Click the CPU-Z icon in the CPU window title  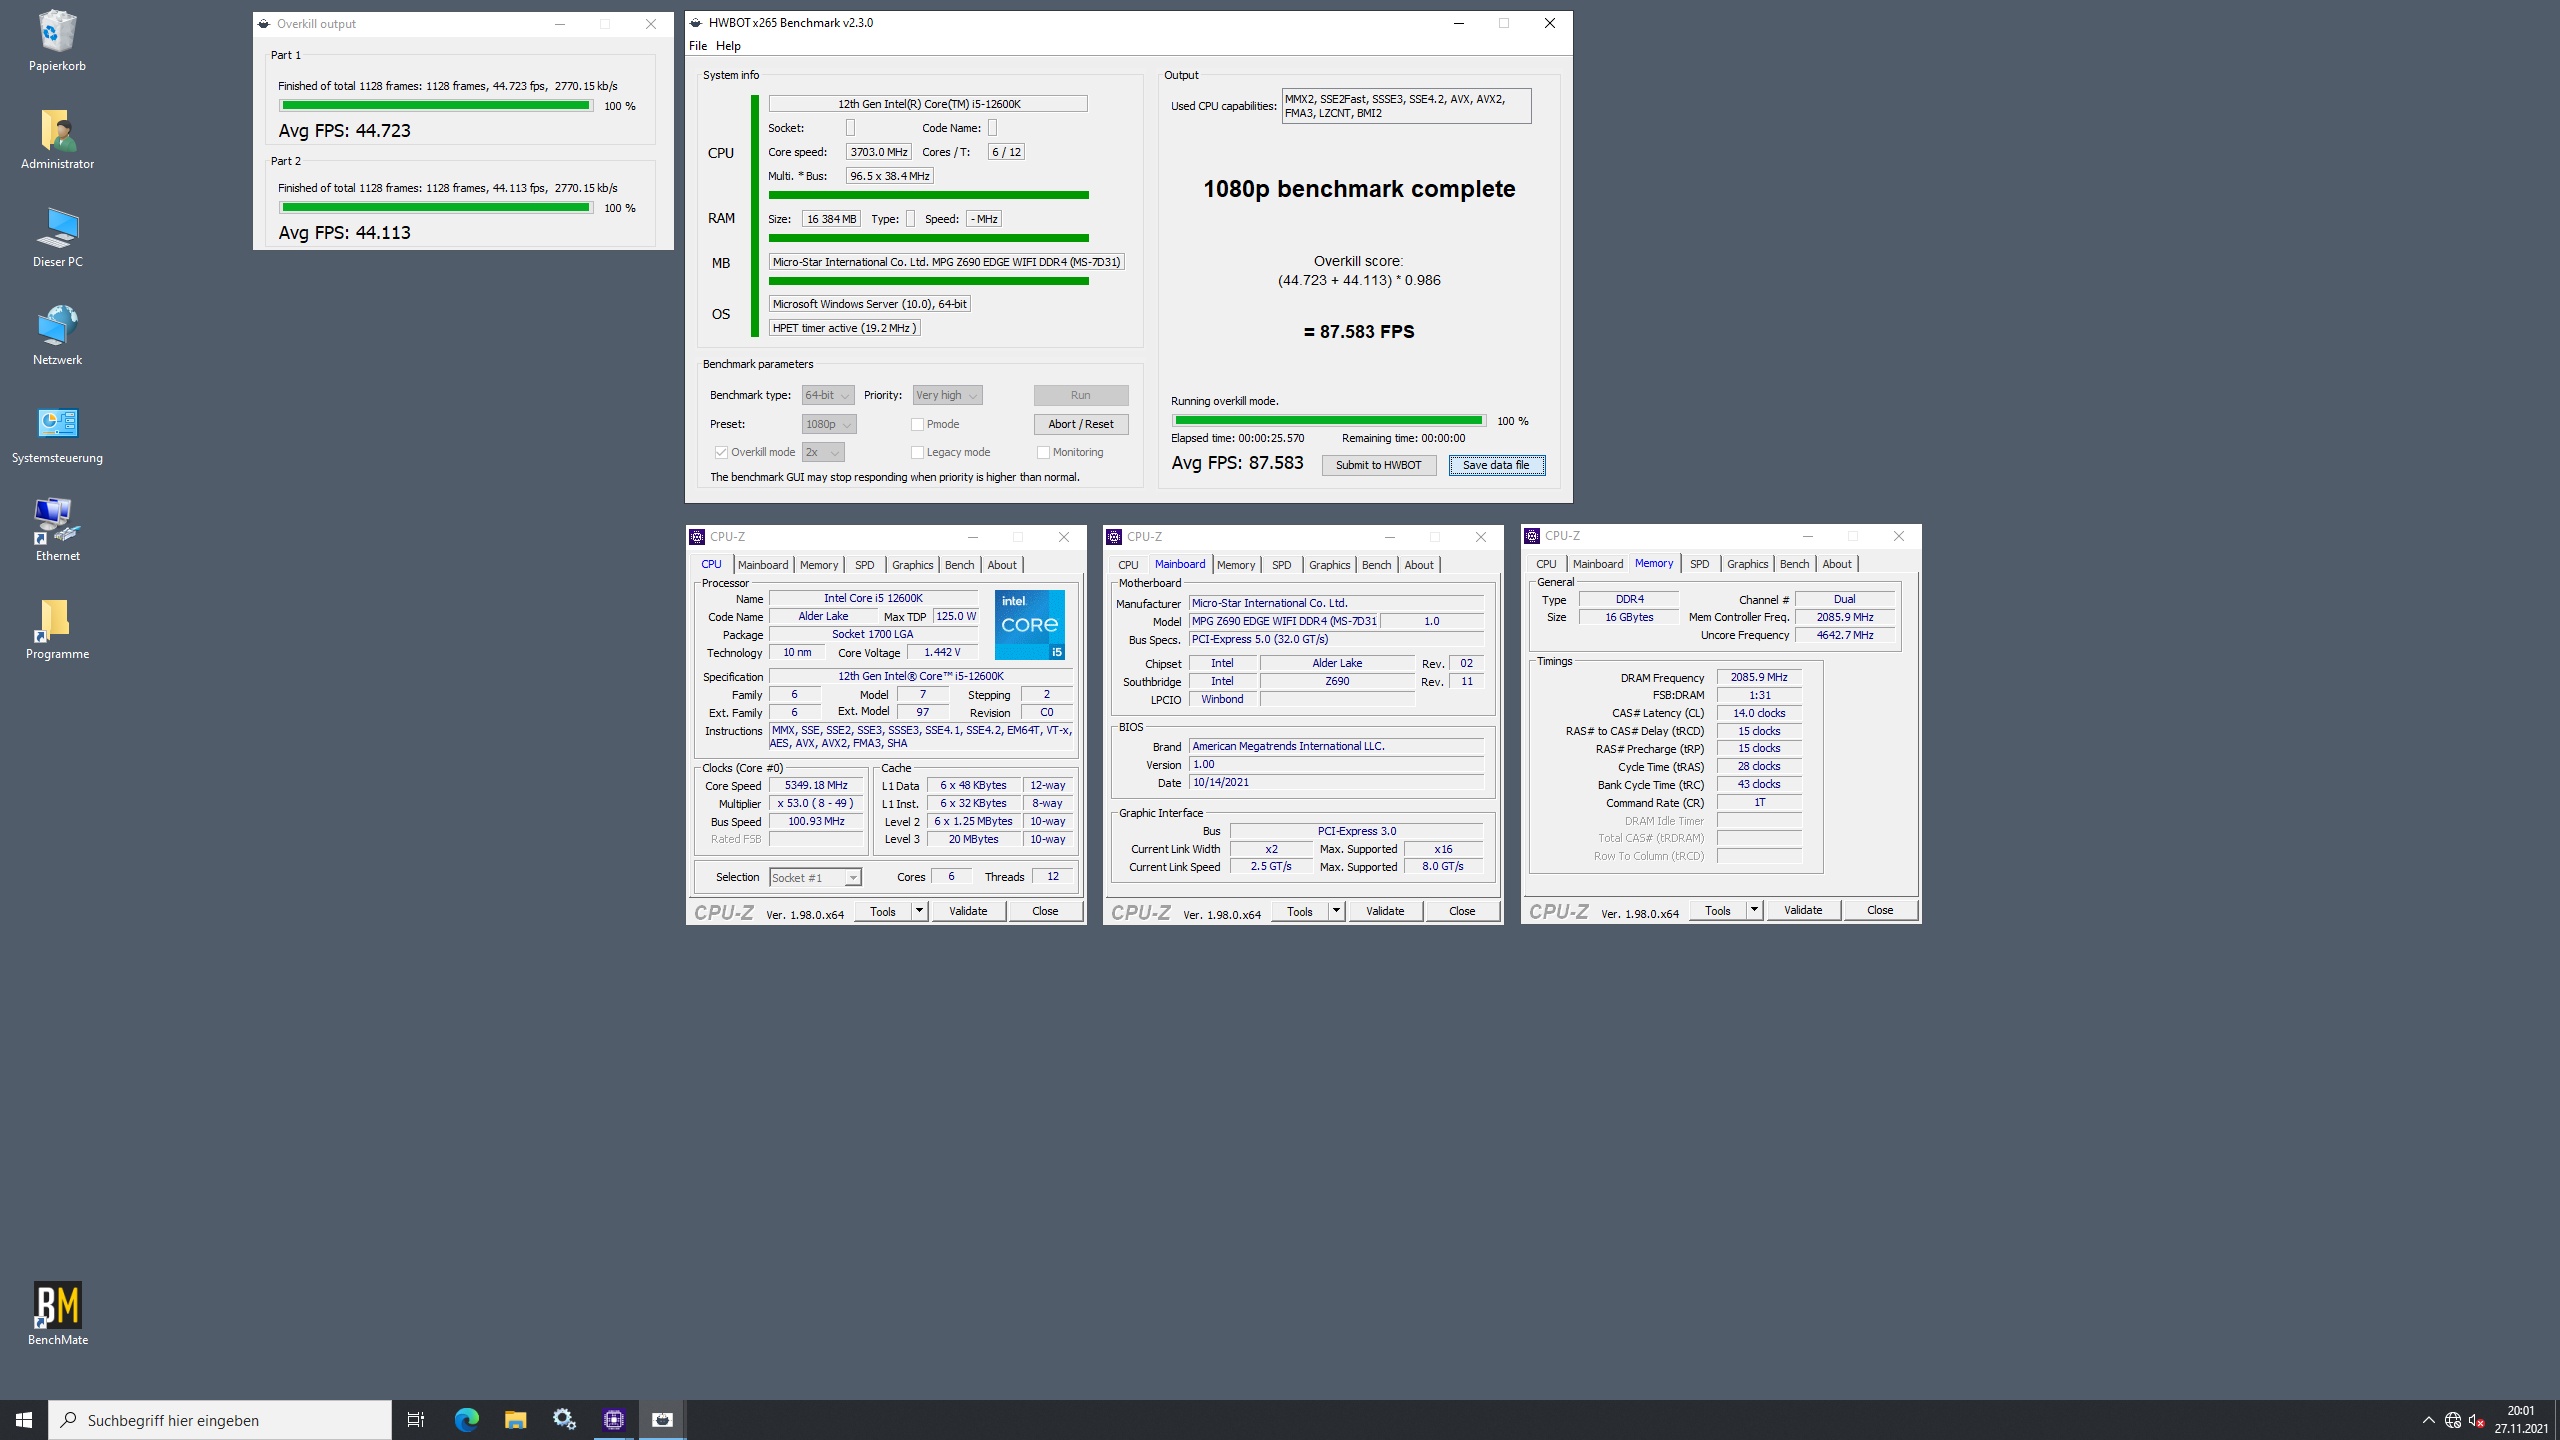[x=697, y=537]
